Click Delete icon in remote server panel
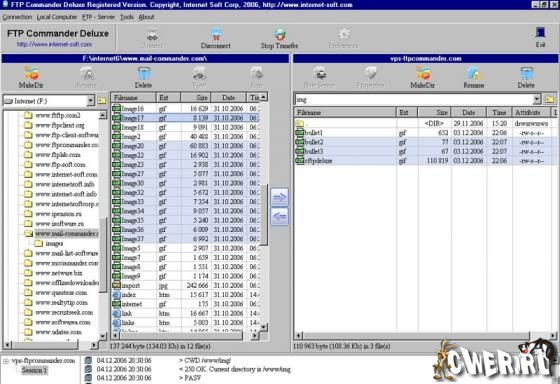Screen dimensions: 560x384 pyautogui.click(x=527, y=74)
